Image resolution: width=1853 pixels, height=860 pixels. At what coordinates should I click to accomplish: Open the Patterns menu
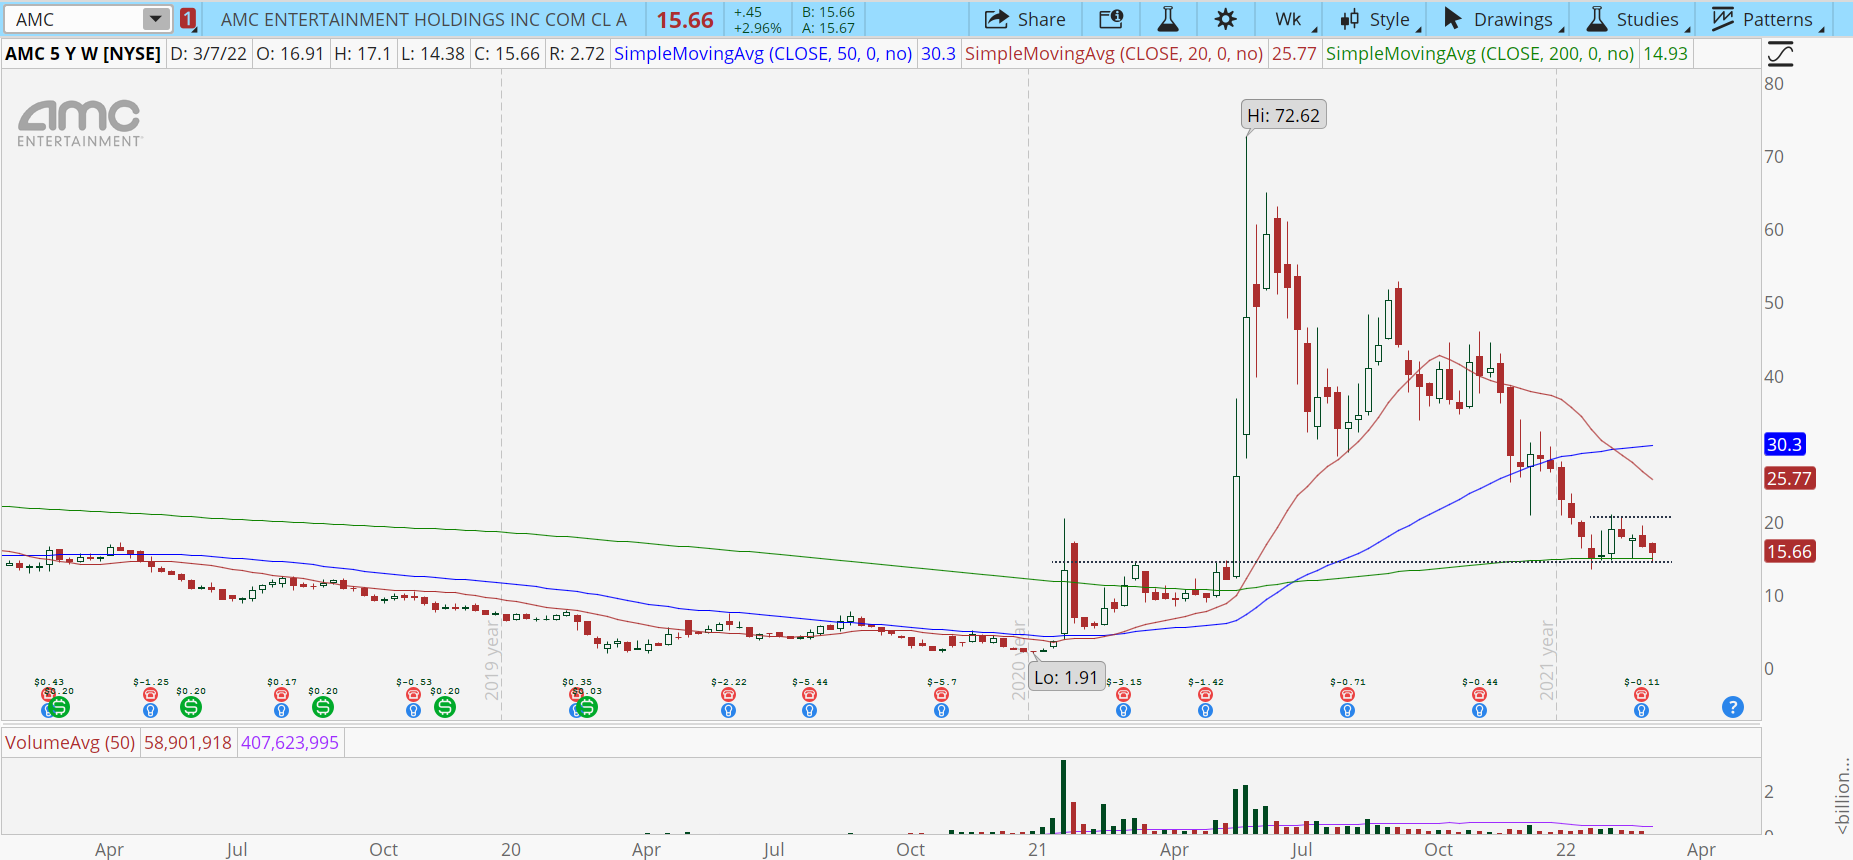(x=1764, y=19)
